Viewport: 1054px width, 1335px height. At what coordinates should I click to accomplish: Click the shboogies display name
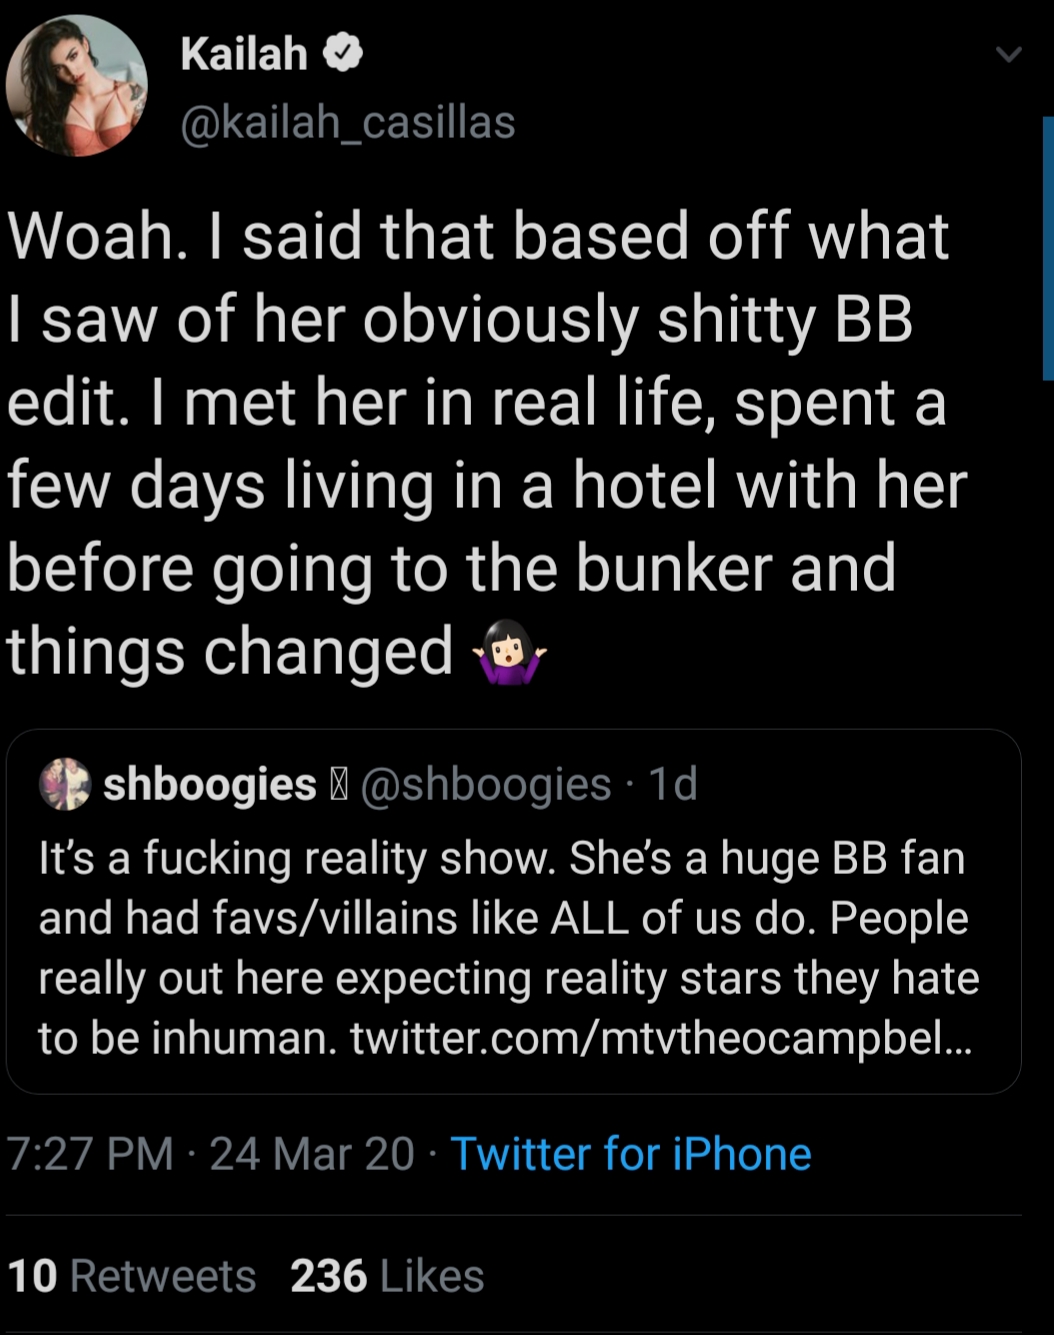(210, 784)
